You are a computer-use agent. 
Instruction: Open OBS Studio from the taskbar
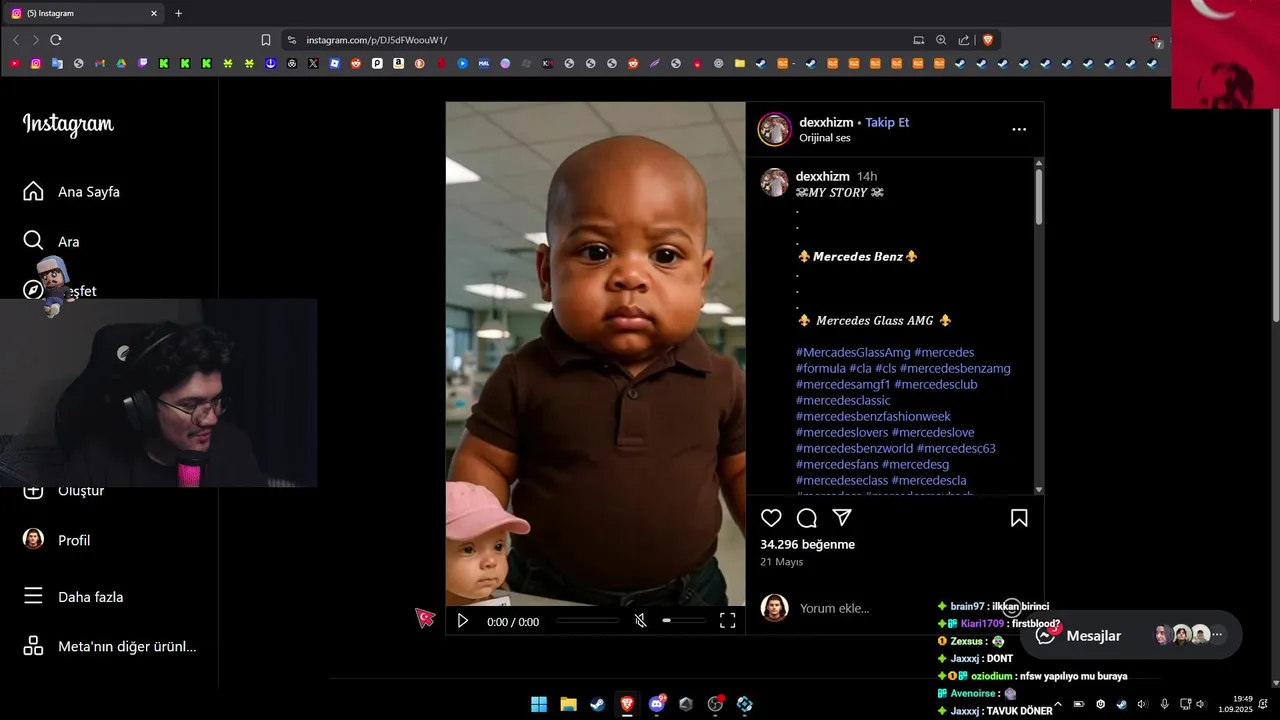[x=715, y=704]
